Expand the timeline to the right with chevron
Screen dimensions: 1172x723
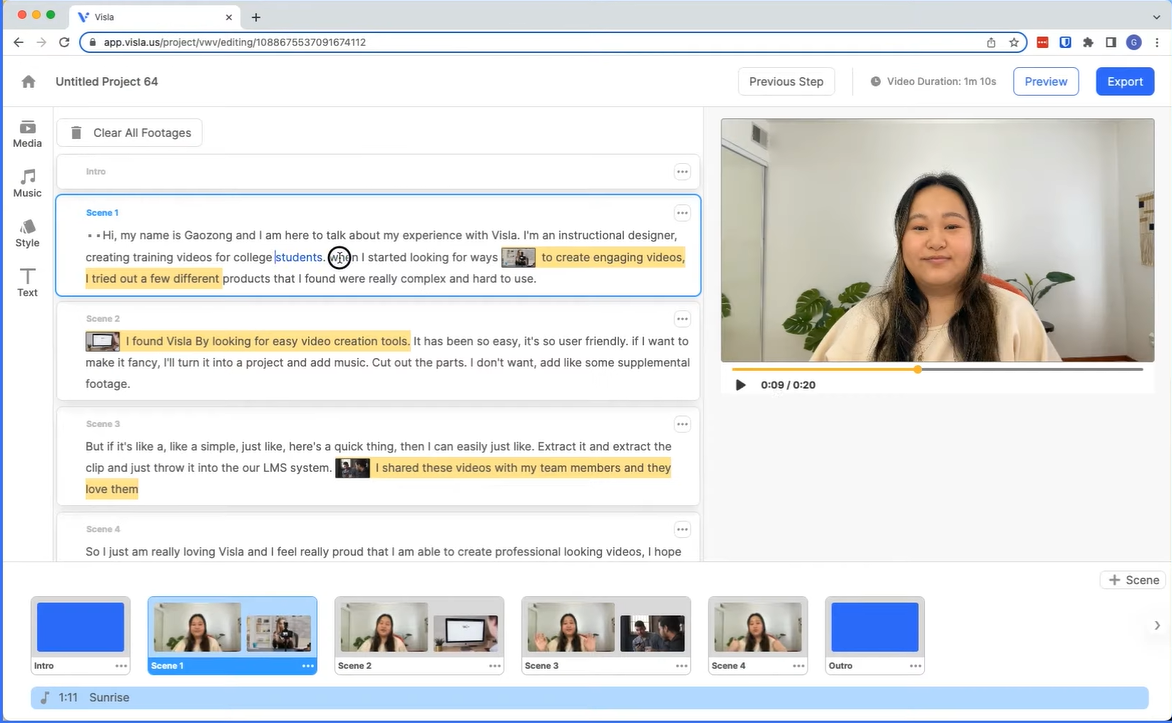(x=1157, y=626)
